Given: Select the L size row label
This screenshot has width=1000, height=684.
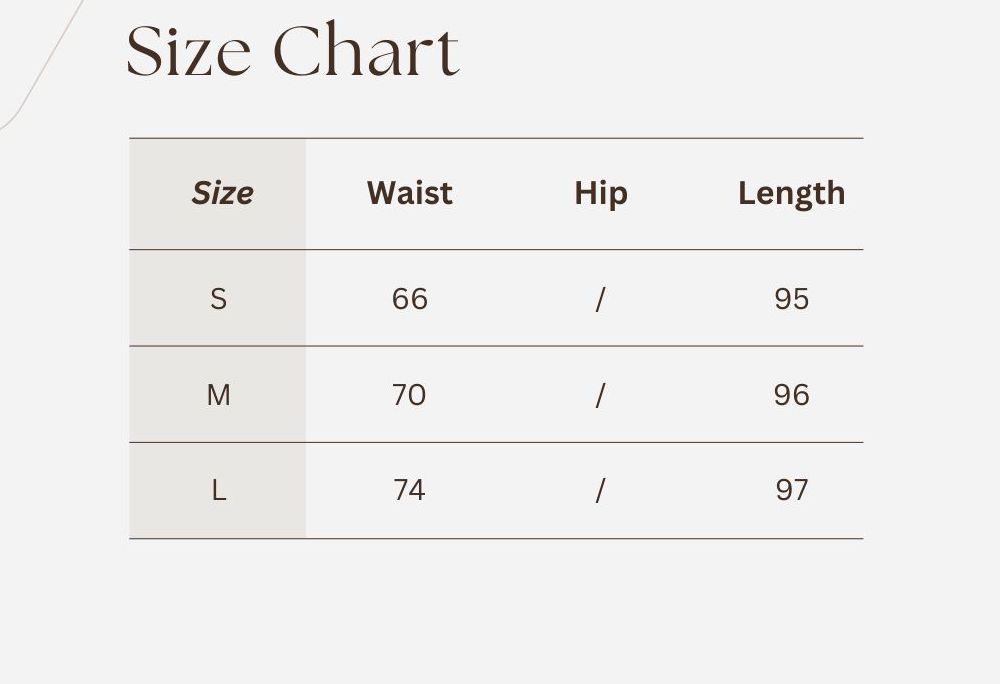Looking at the screenshot, I should click(218, 490).
